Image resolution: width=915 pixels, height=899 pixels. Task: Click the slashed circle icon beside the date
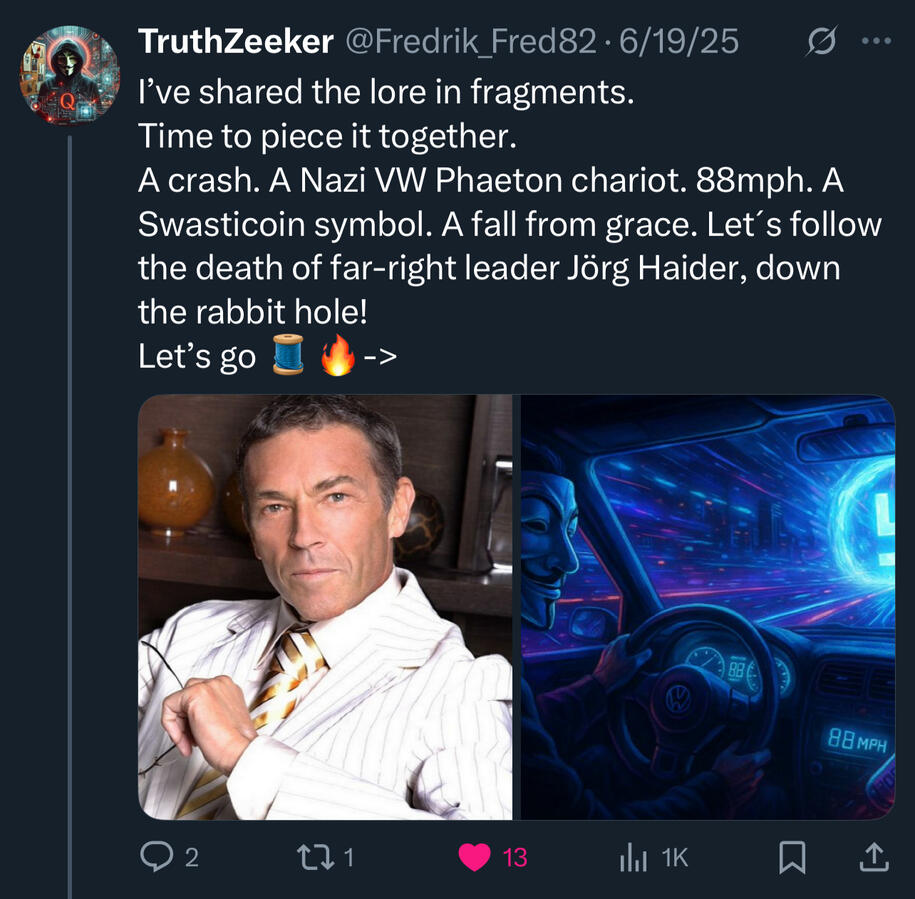click(820, 43)
